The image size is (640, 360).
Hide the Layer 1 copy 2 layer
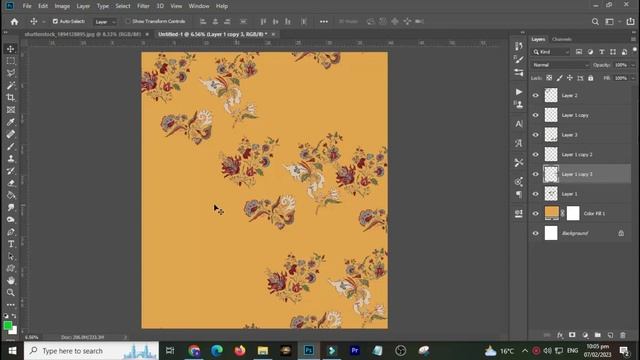pos(536,154)
